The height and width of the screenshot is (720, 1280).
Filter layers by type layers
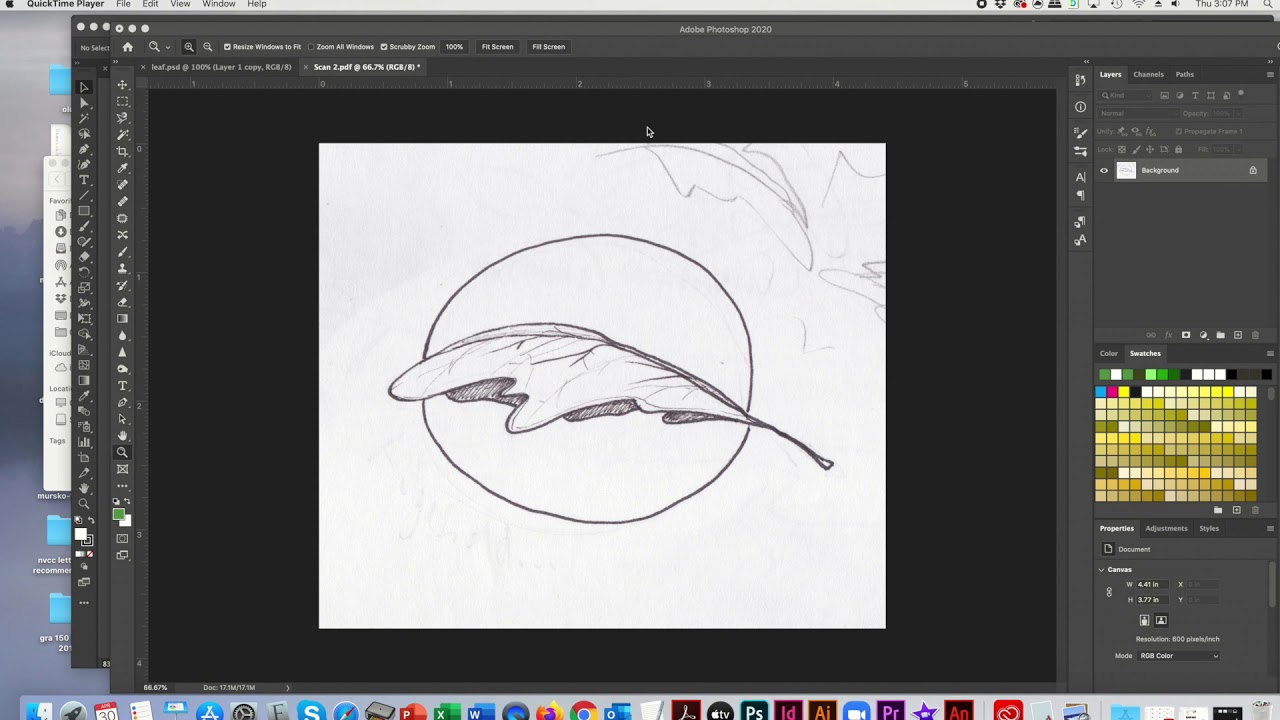pyautogui.click(x=1195, y=95)
